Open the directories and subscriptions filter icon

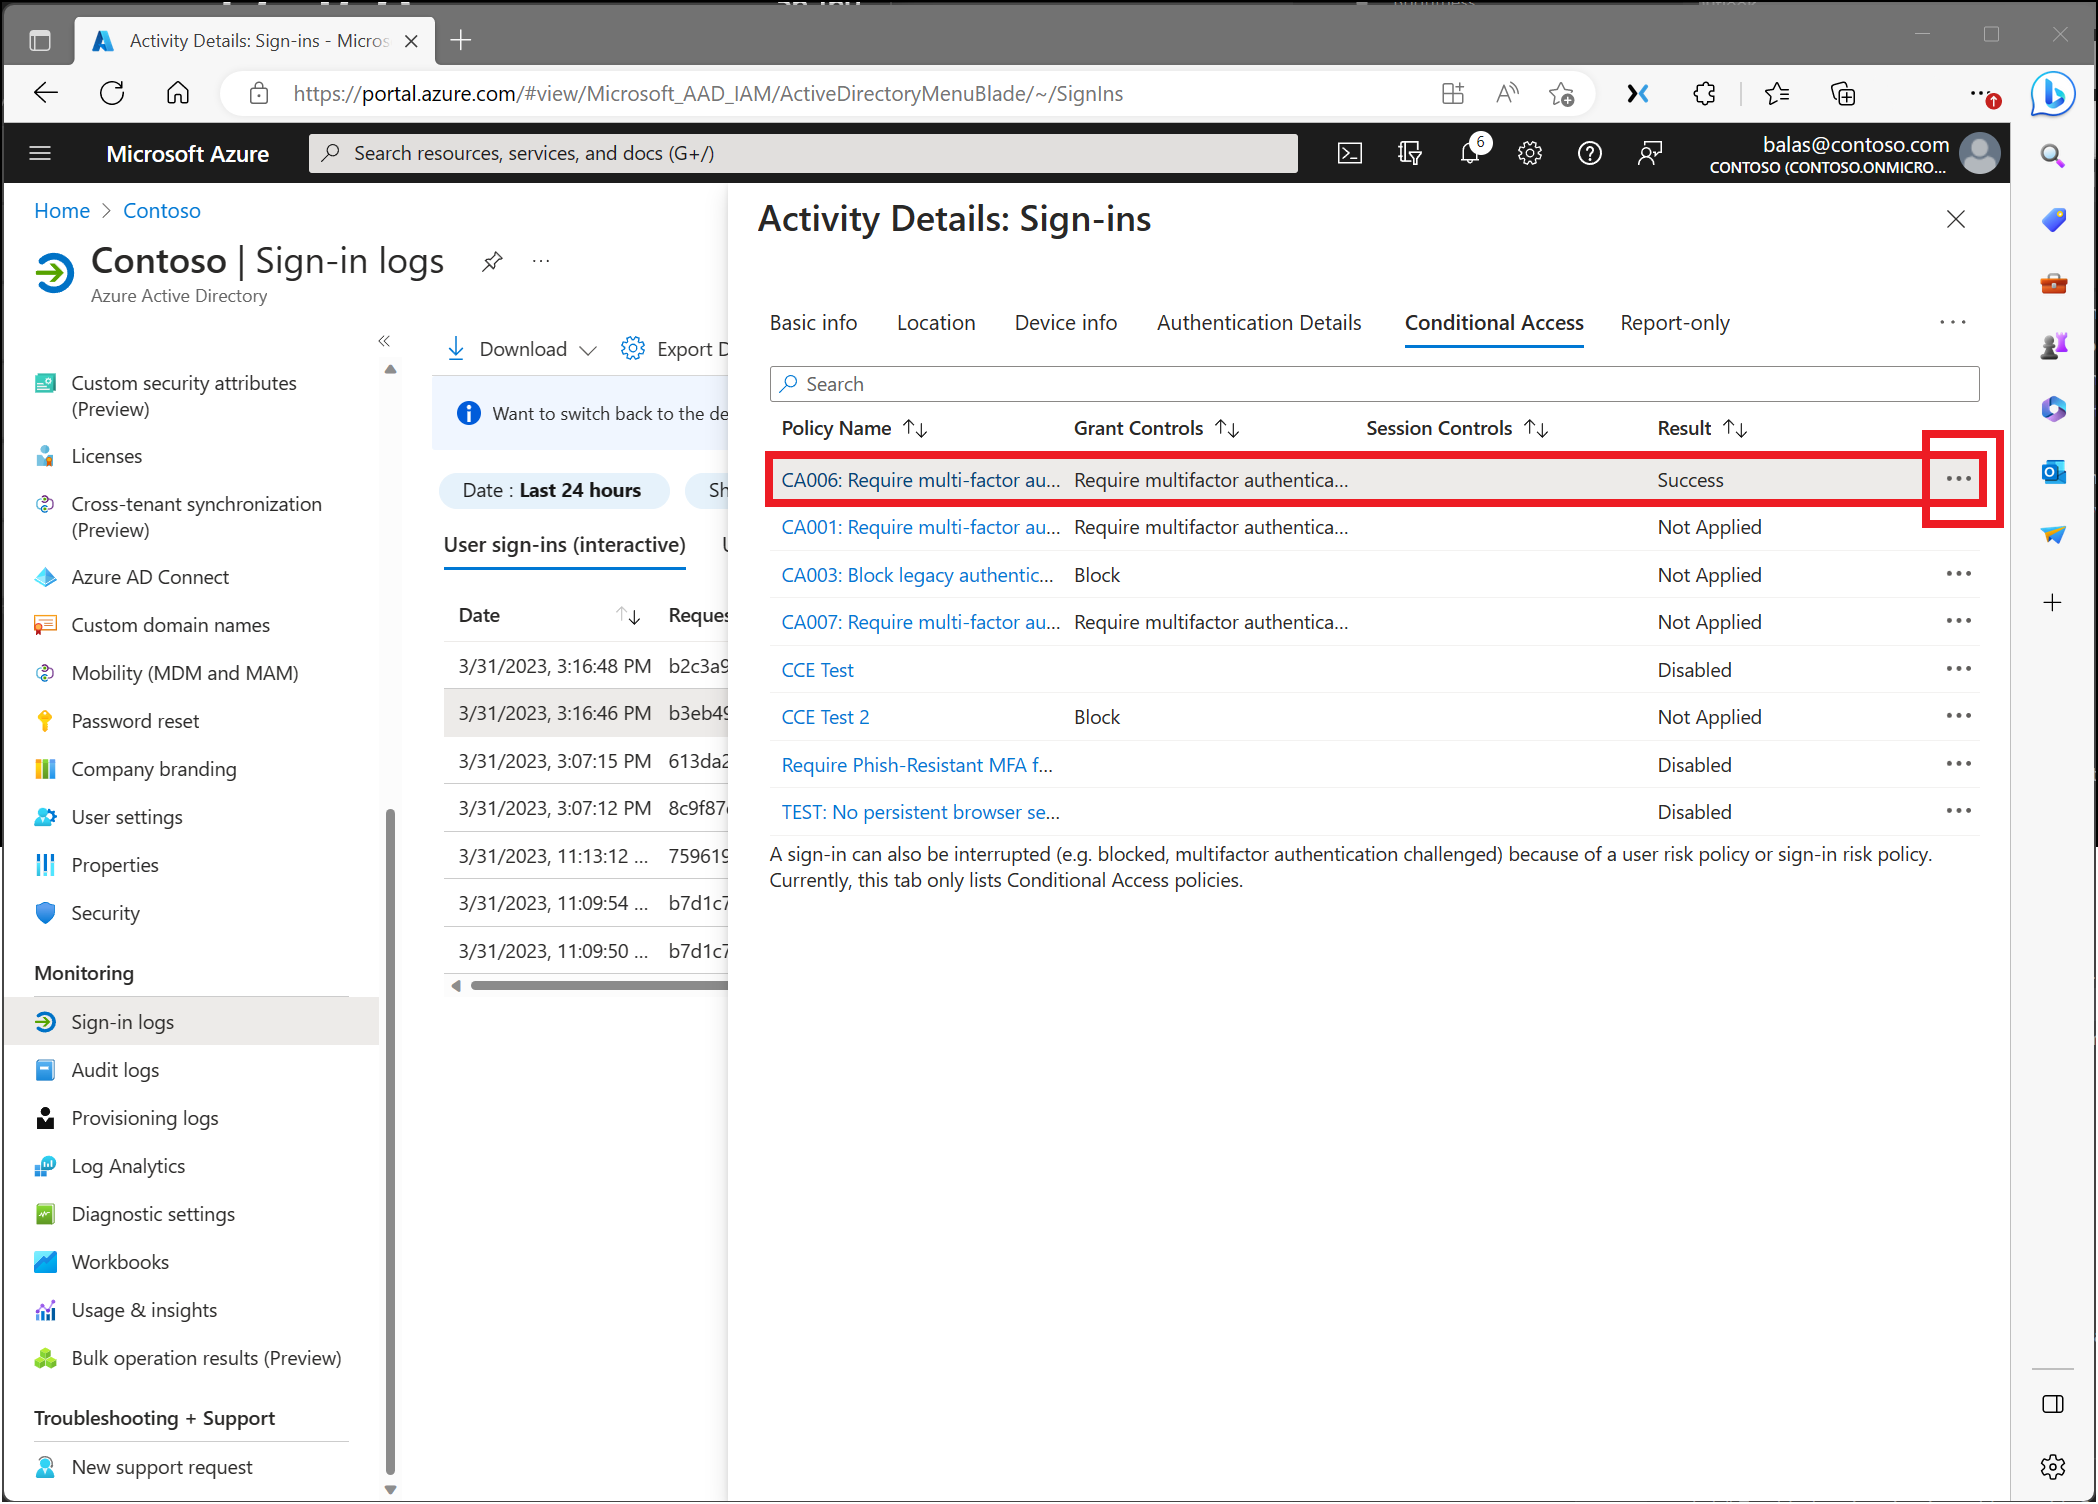[1409, 153]
